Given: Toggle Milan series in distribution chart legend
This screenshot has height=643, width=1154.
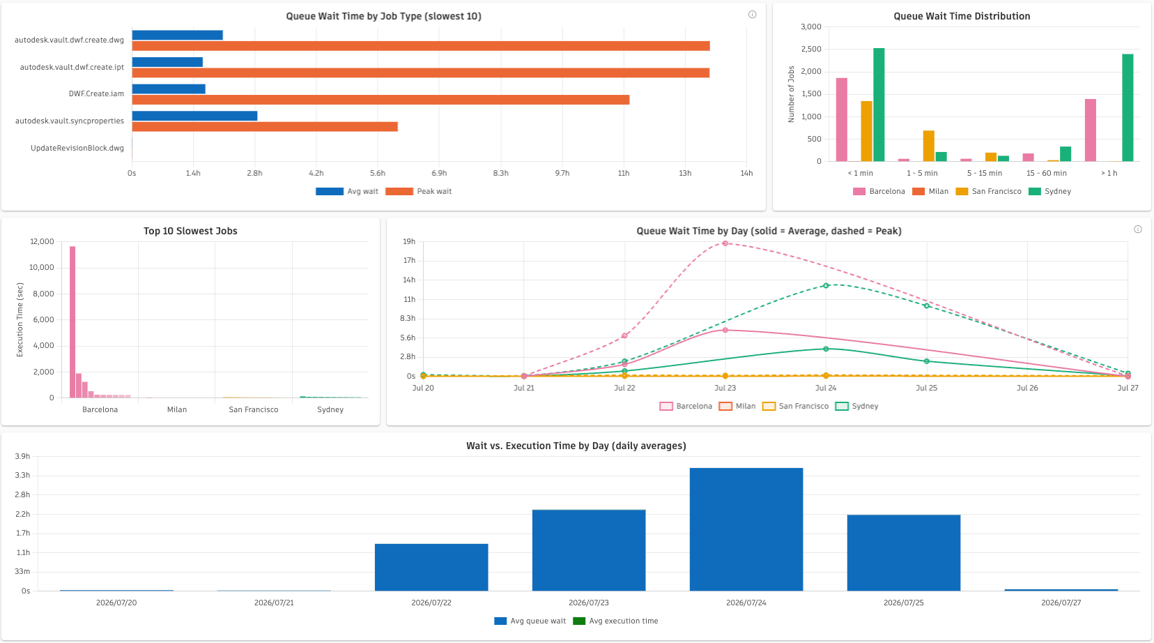Looking at the screenshot, I should pos(930,191).
